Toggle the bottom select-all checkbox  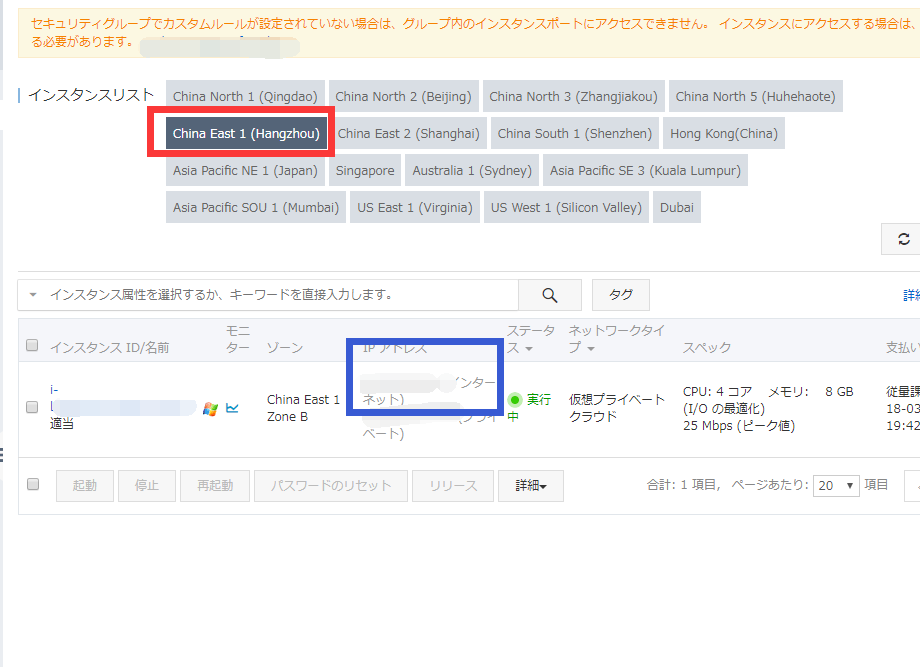pos(33,484)
